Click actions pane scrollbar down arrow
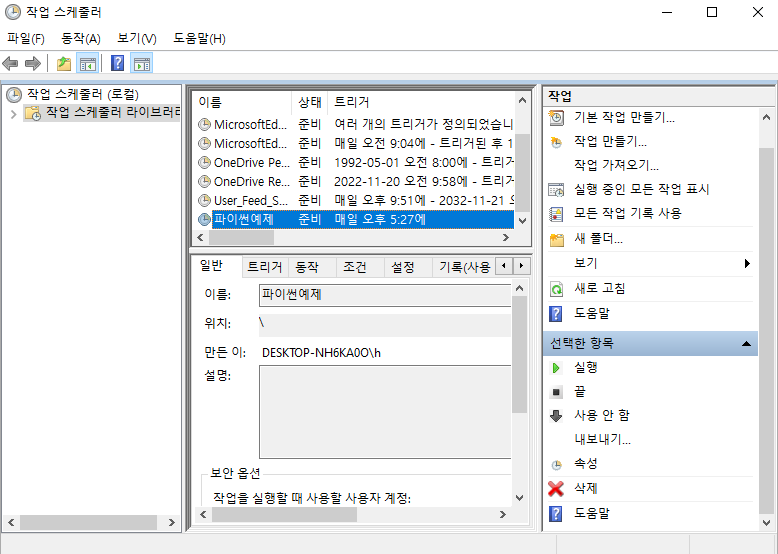The width and height of the screenshot is (778, 554). pos(766,523)
